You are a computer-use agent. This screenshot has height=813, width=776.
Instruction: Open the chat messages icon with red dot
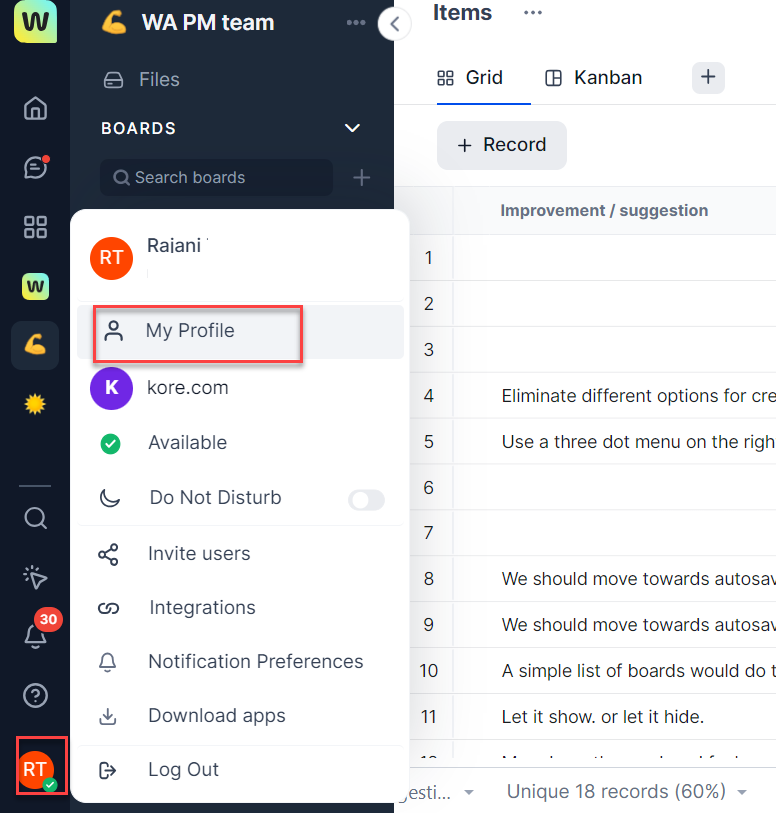pos(35,167)
